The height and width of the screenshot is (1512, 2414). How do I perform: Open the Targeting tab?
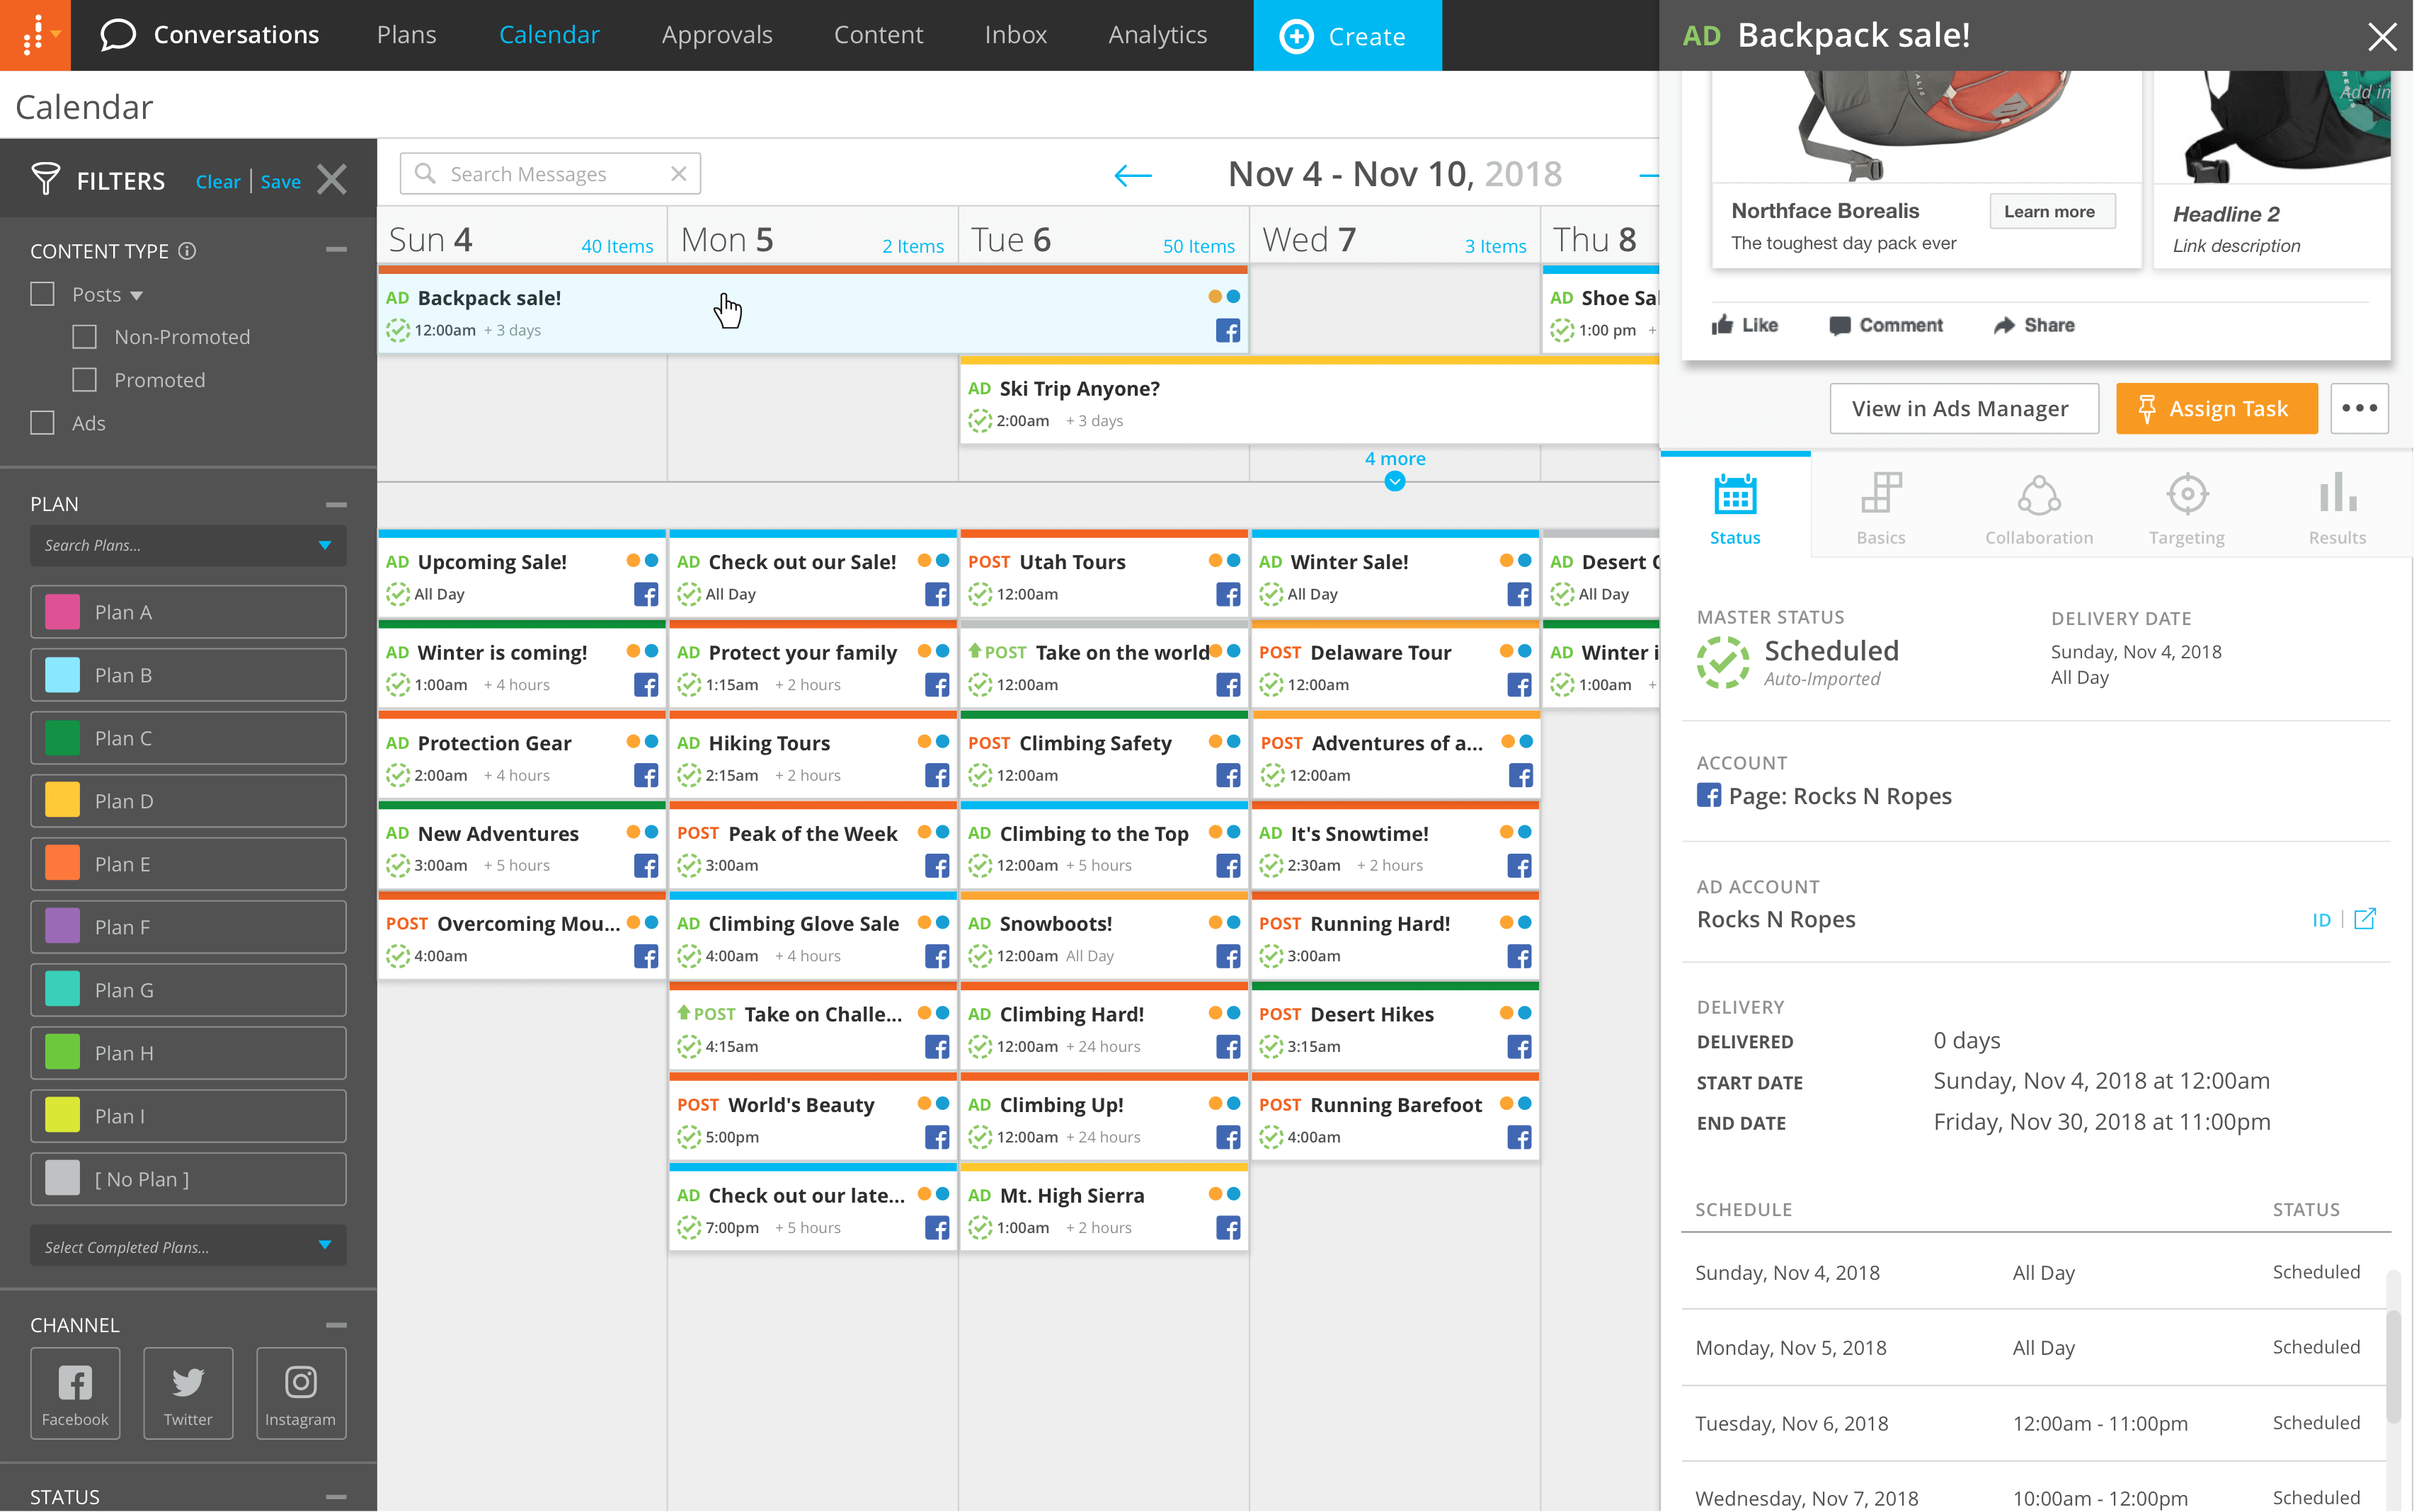[x=2187, y=509]
